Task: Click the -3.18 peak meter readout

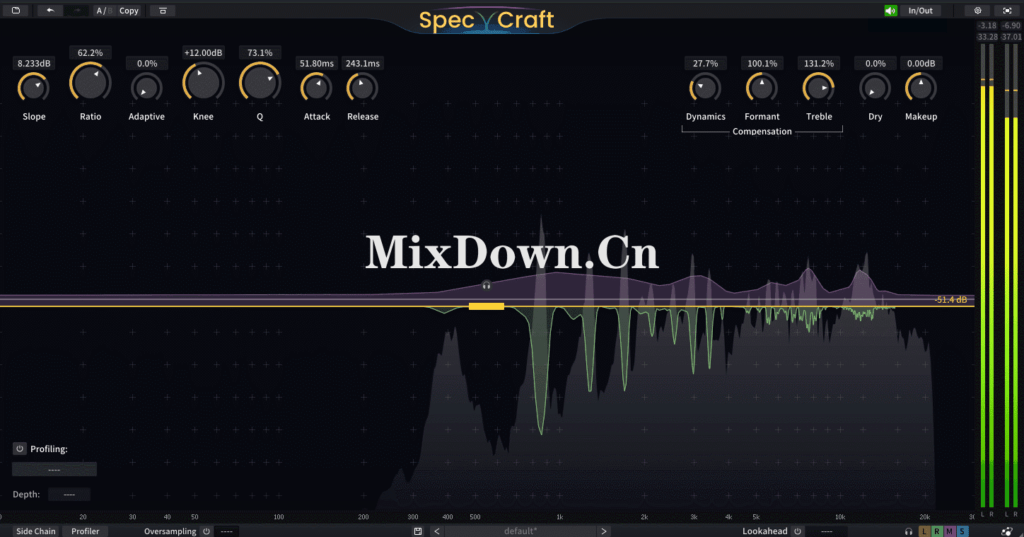Action: [987, 25]
